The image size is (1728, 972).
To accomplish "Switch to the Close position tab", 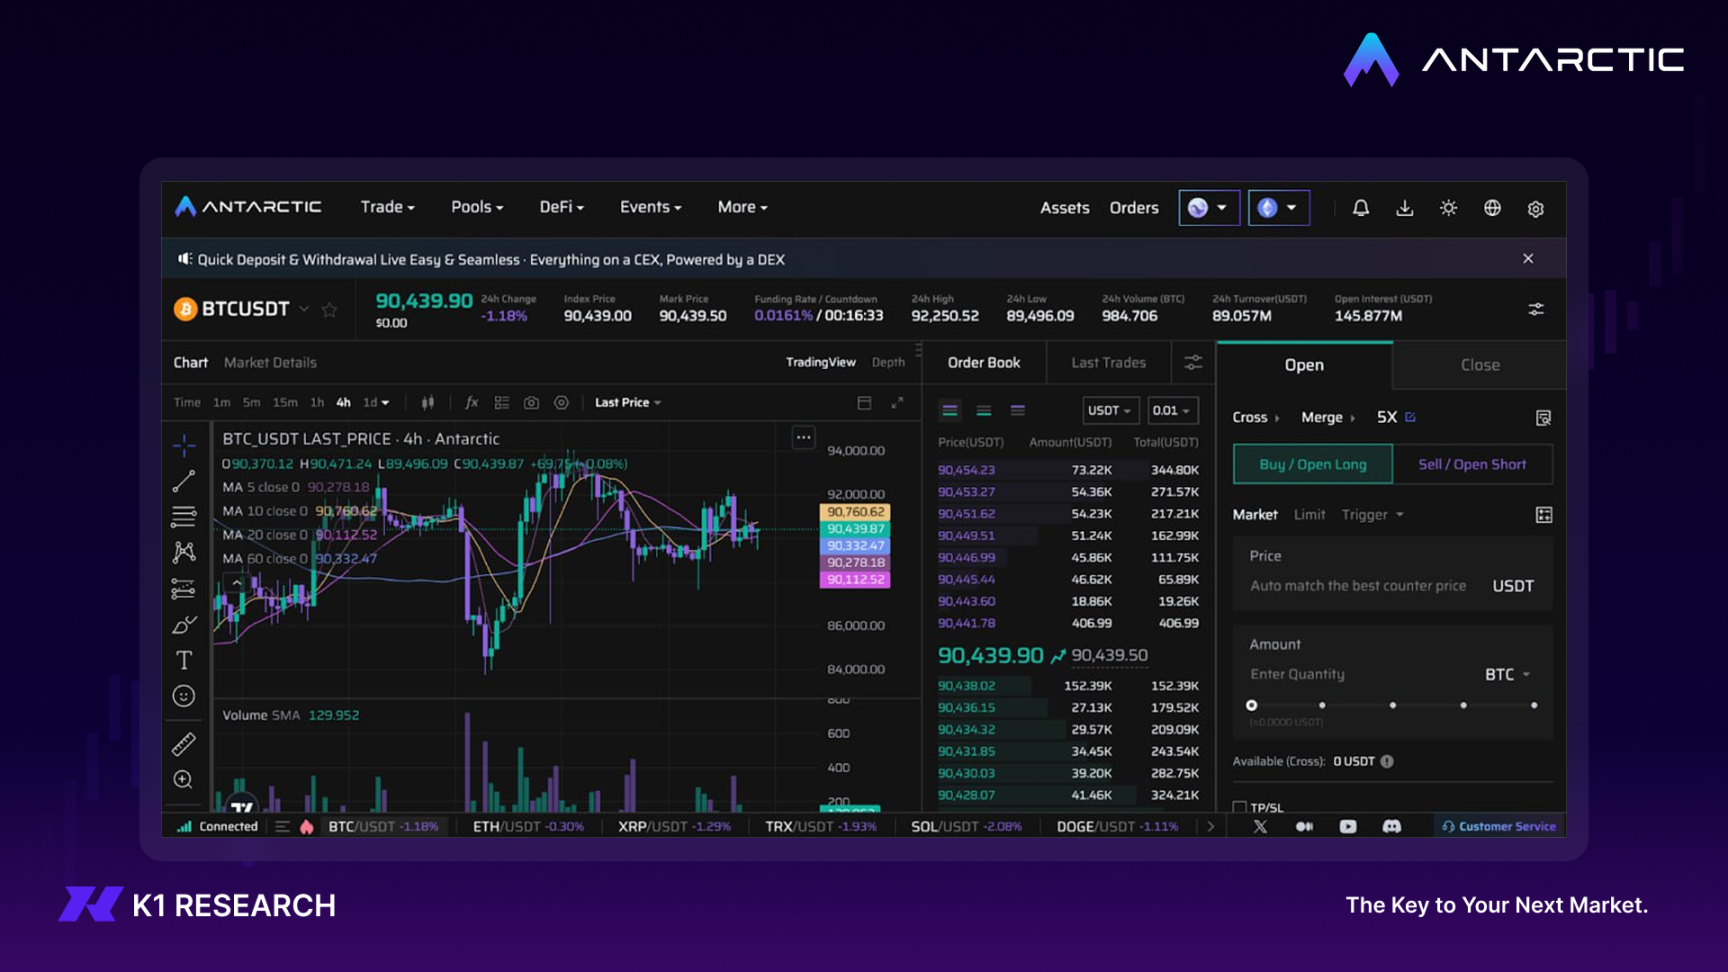I will tap(1479, 365).
